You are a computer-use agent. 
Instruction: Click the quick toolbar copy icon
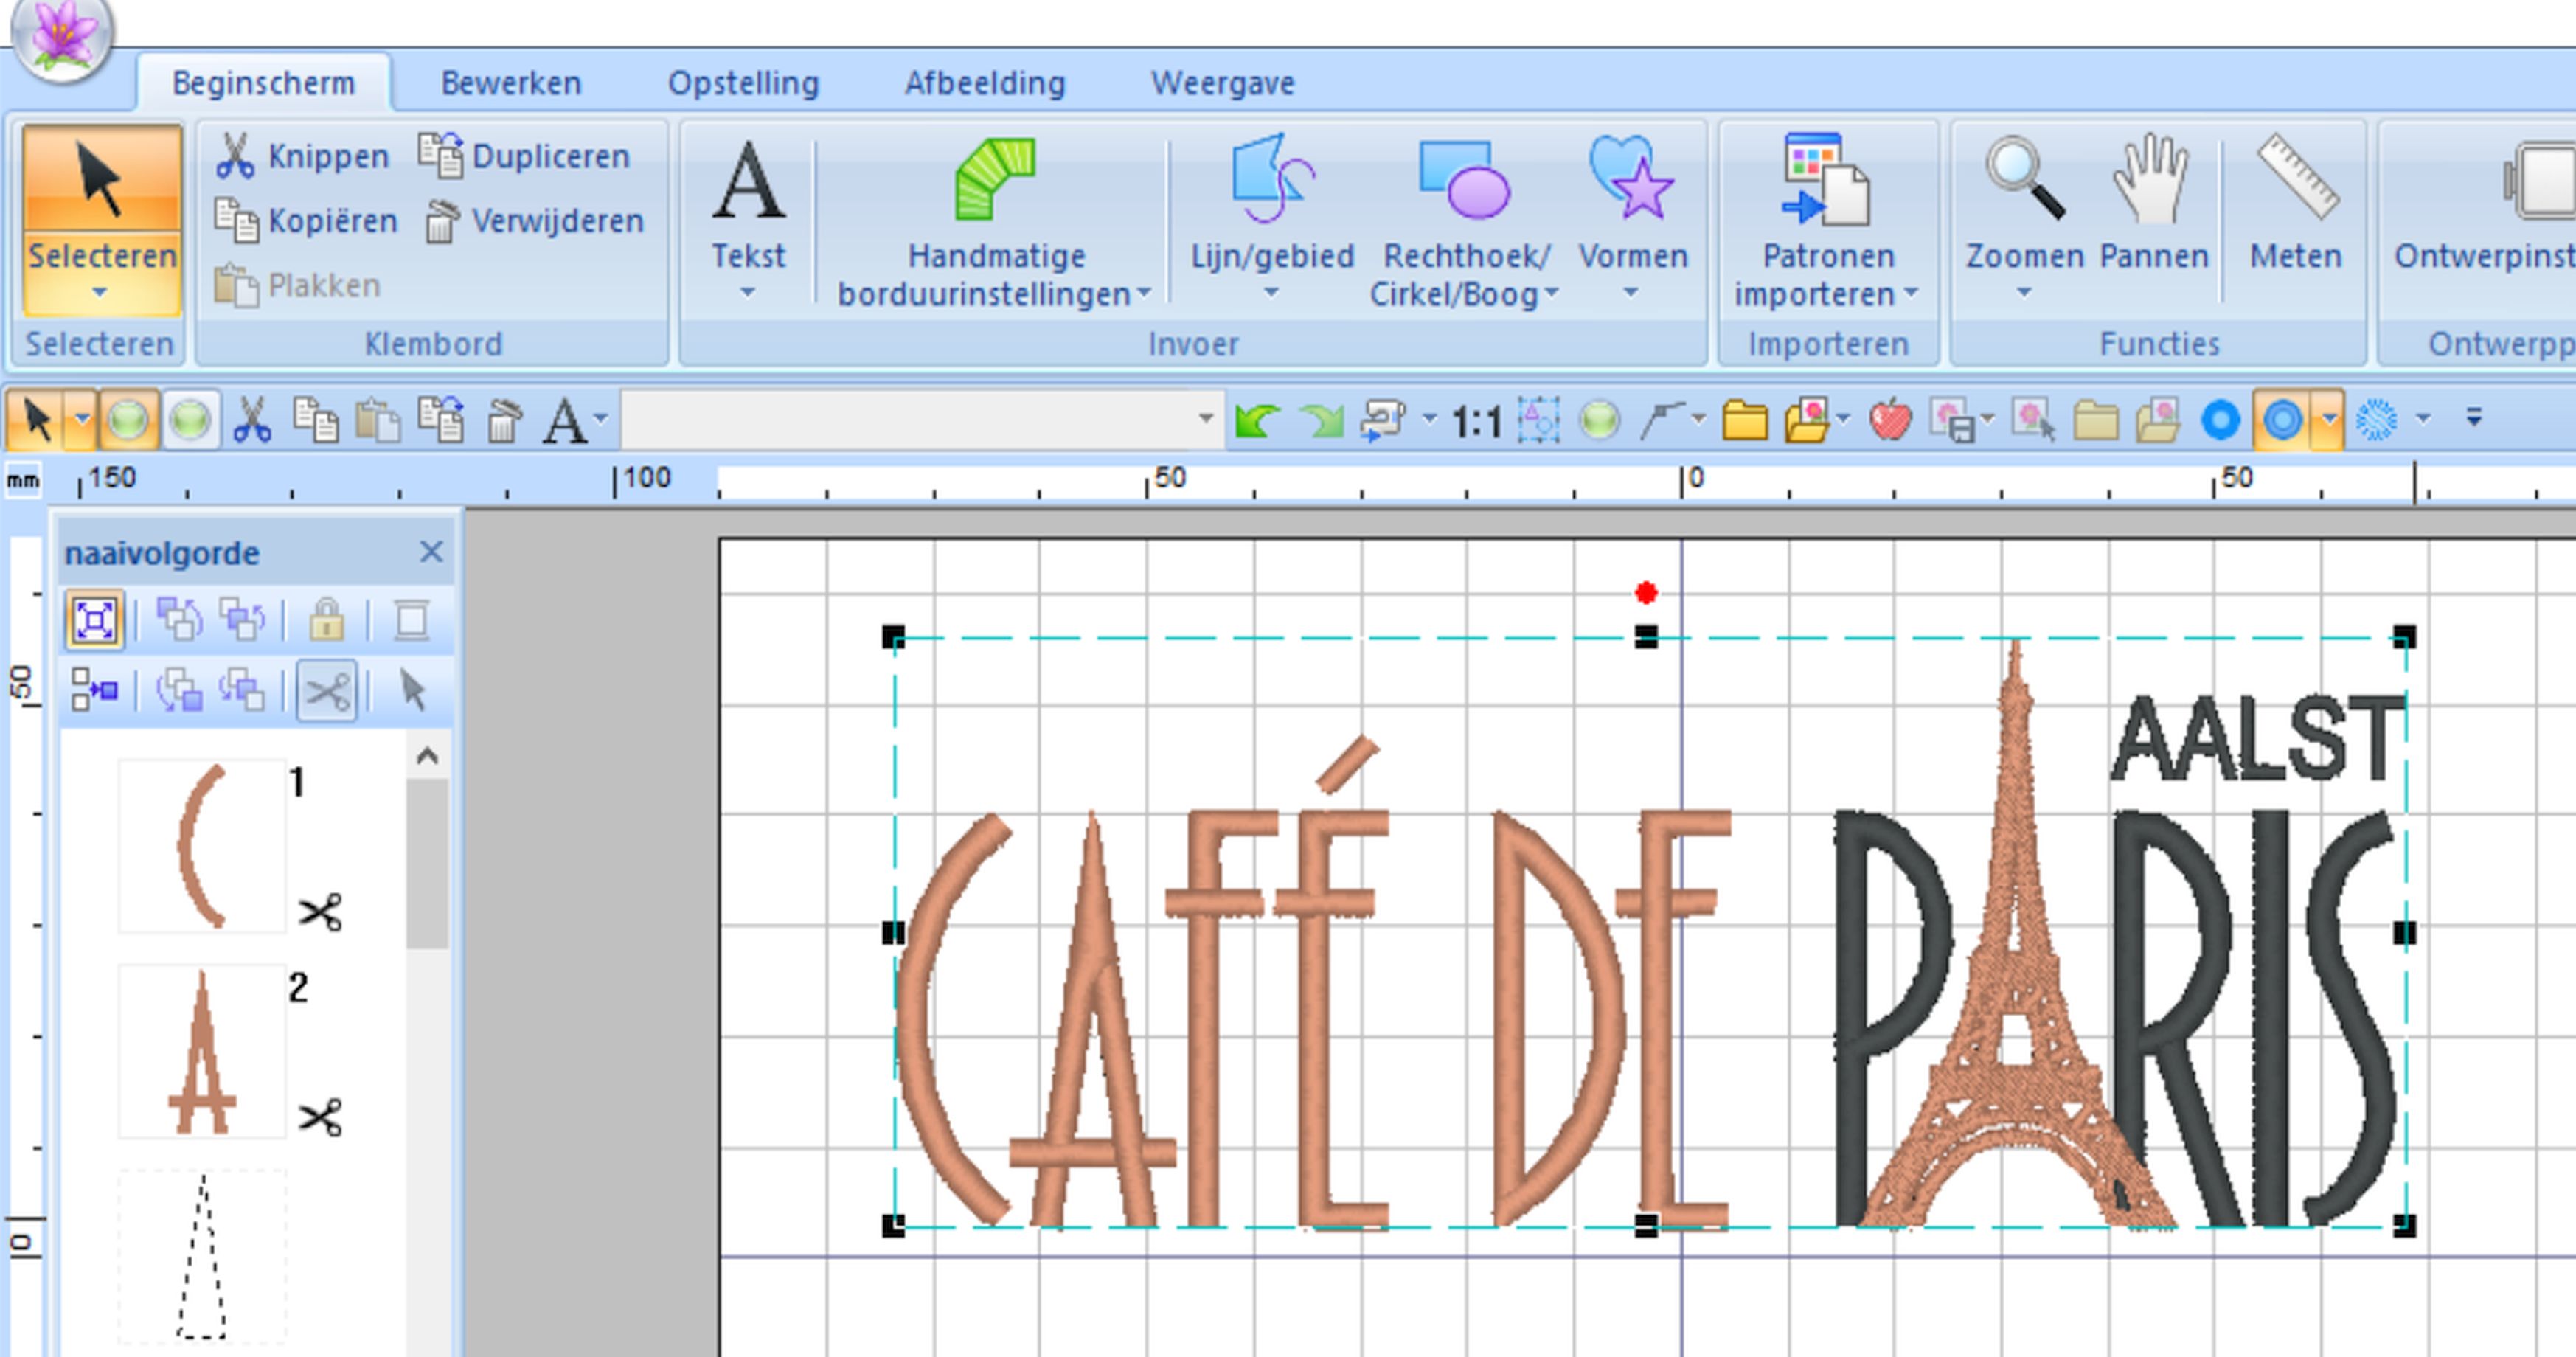click(316, 419)
